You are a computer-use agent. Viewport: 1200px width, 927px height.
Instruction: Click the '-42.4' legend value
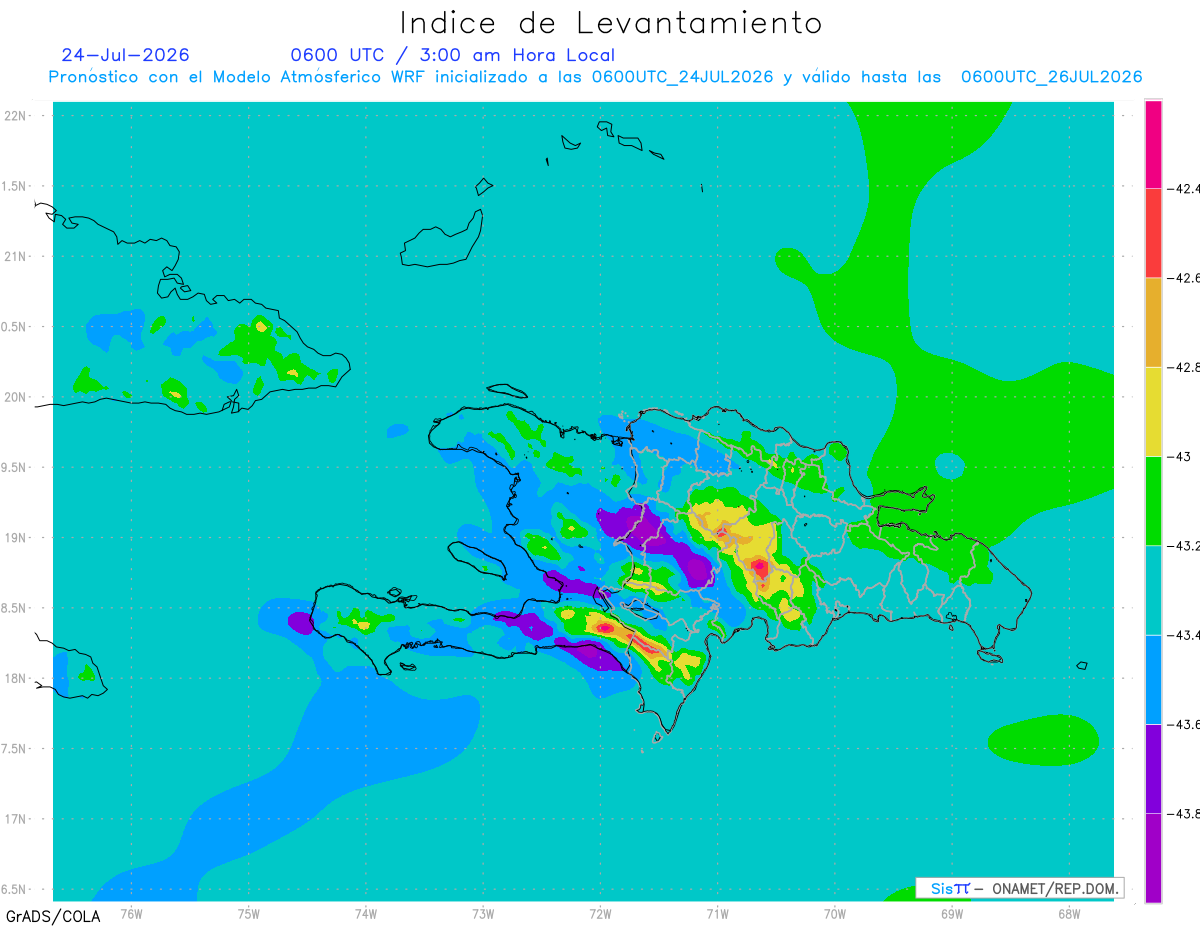(x=1184, y=188)
